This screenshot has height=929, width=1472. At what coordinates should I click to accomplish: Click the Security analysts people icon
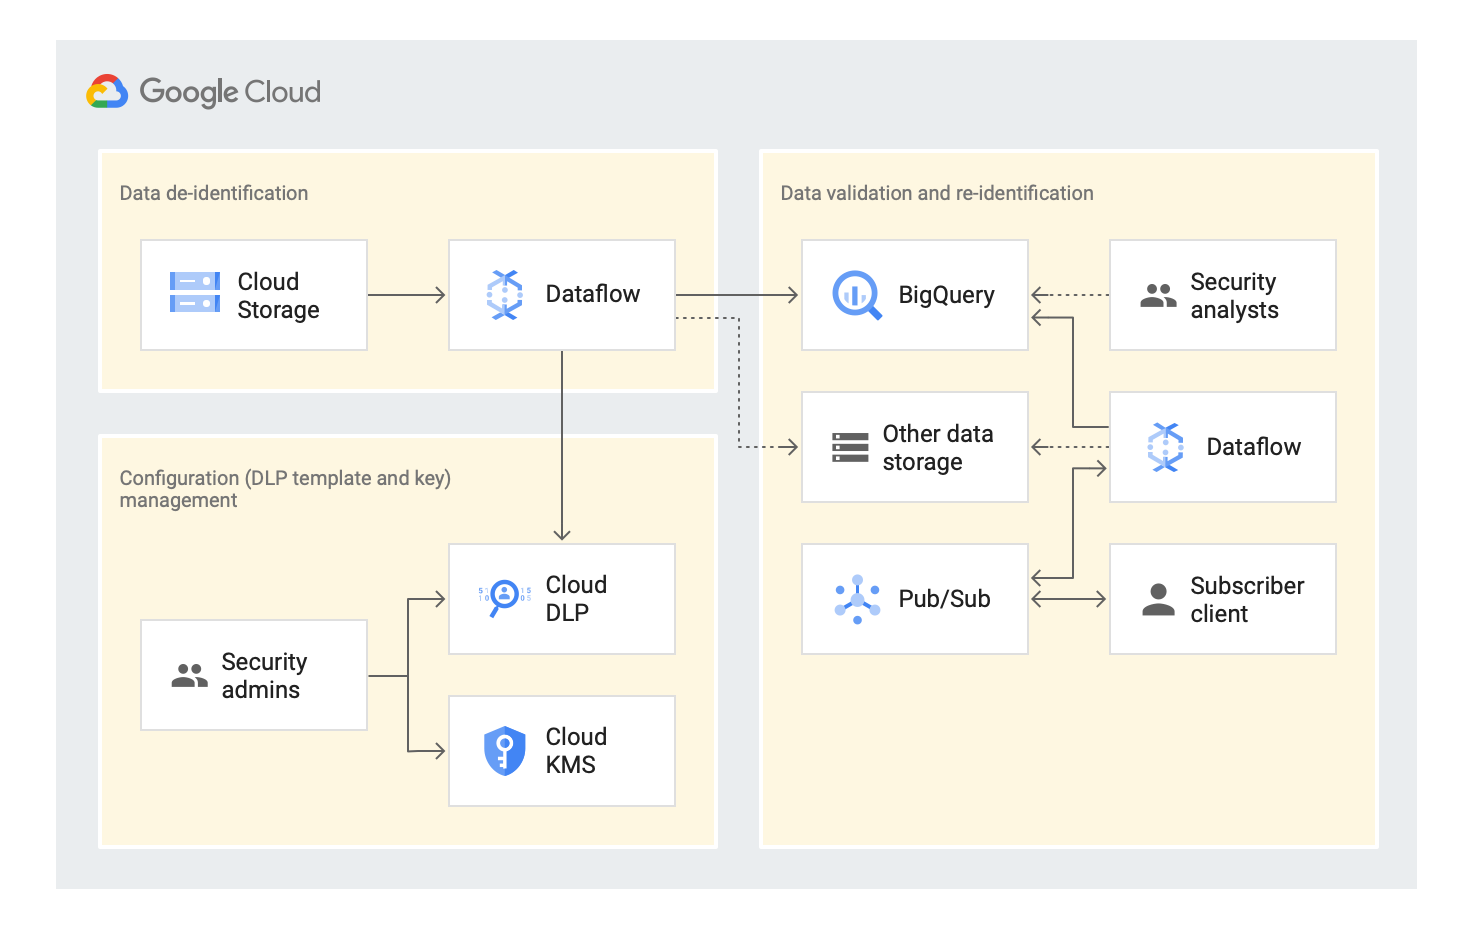pos(1158,295)
